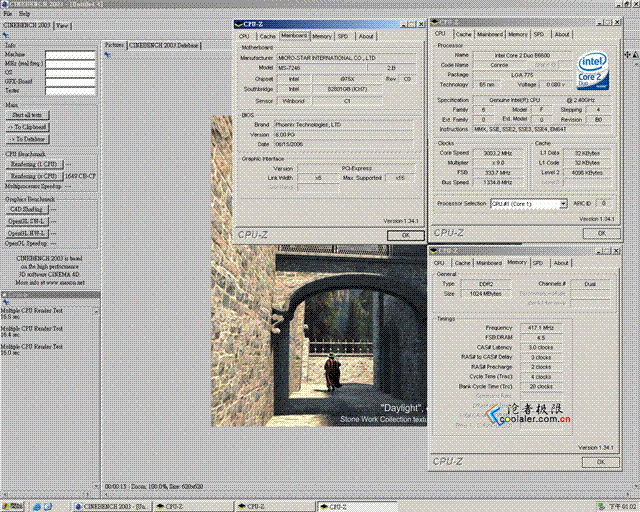Click the rendered Daylight image
Image resolution: width=640 pixels, height=512 pixels.
[x=319, y=335]
